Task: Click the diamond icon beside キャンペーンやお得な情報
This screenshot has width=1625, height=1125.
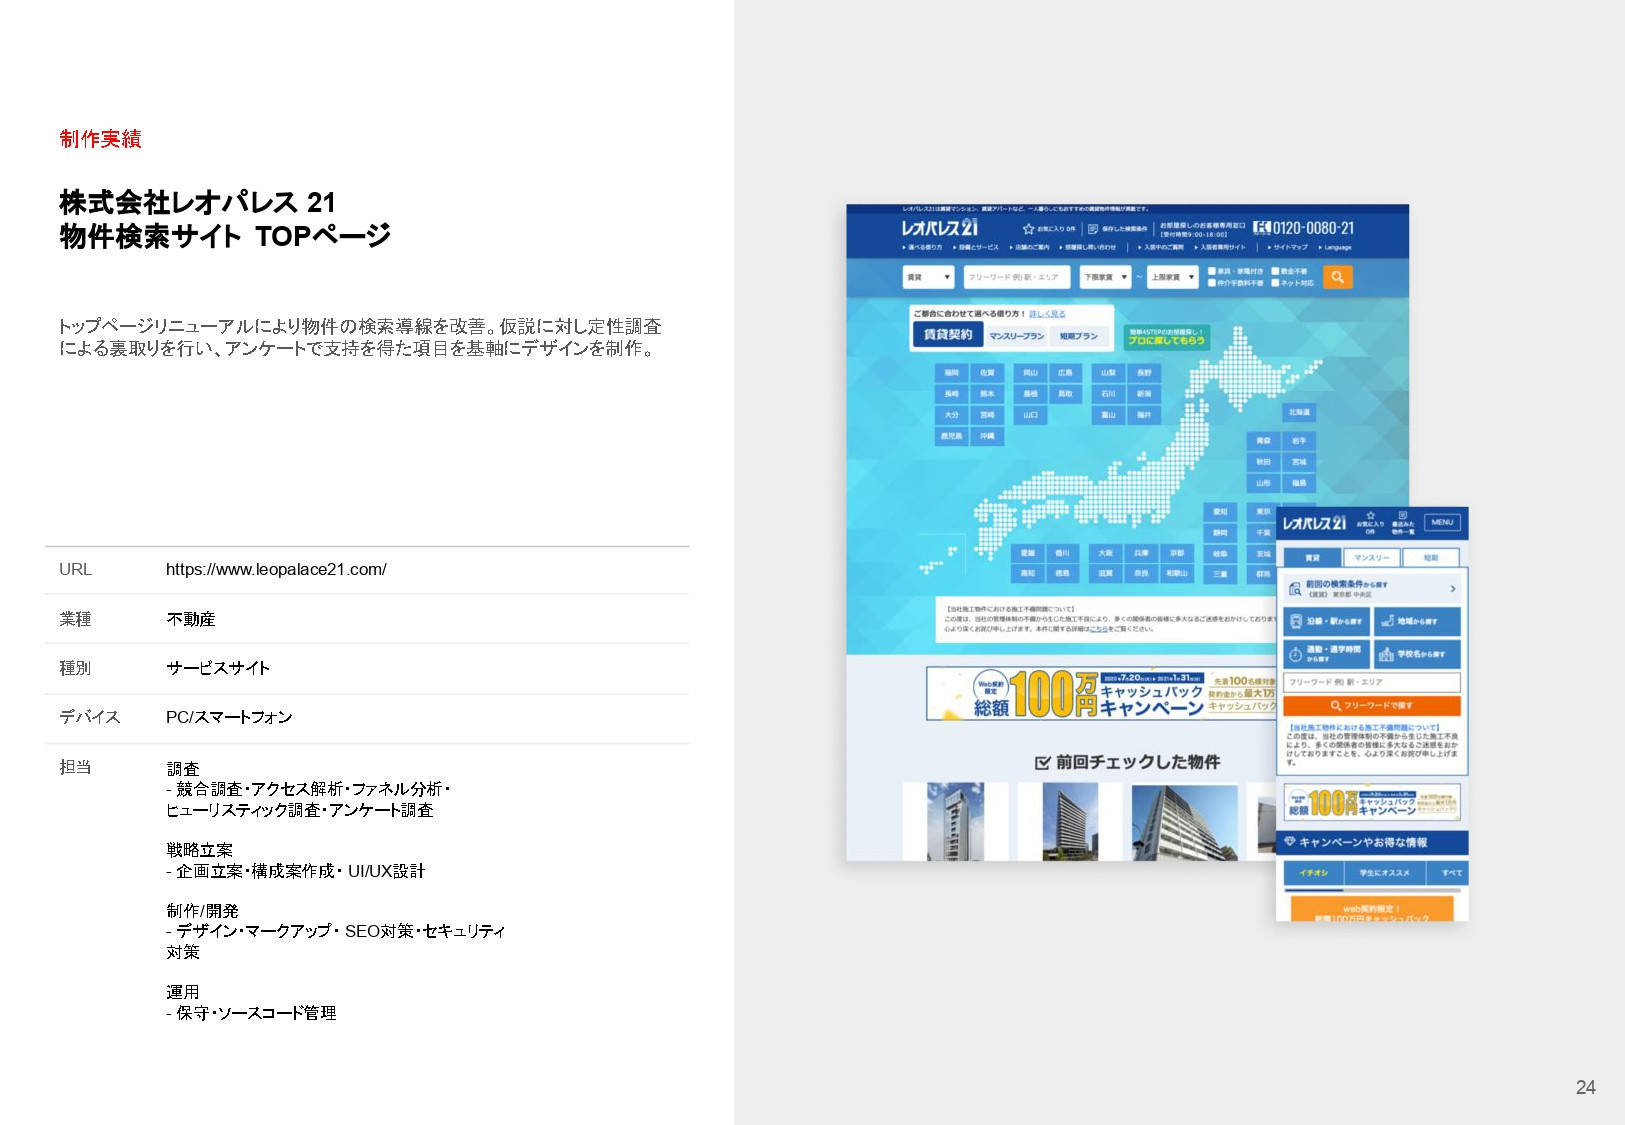Action: [x=1290, y=842]
